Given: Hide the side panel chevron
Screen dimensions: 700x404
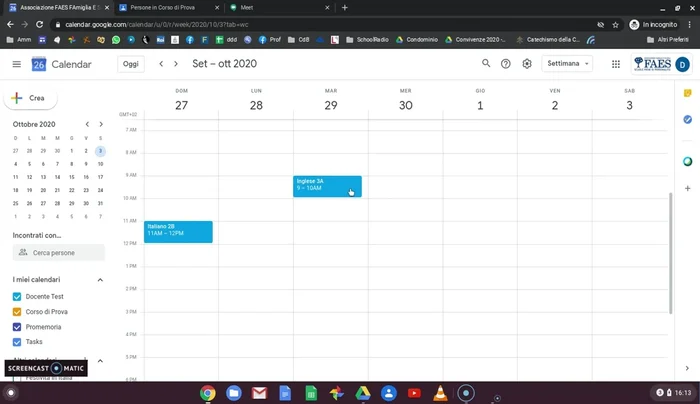Looking at the screenshot, I should pos(687,368).
